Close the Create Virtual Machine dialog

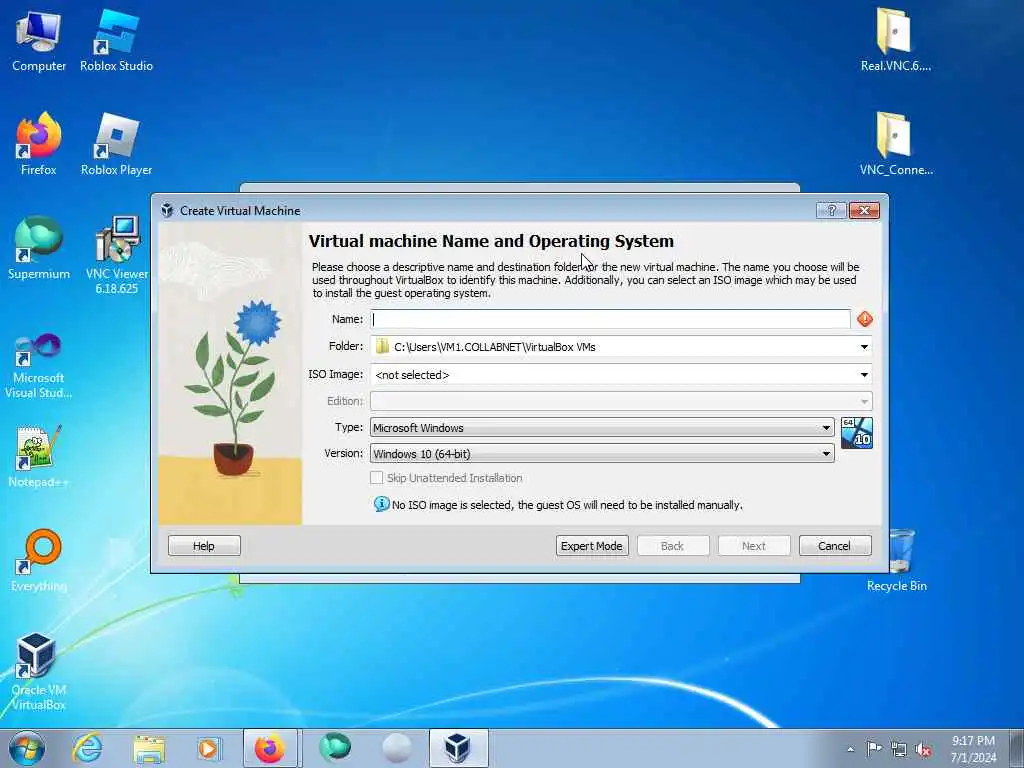coord(864,210)
